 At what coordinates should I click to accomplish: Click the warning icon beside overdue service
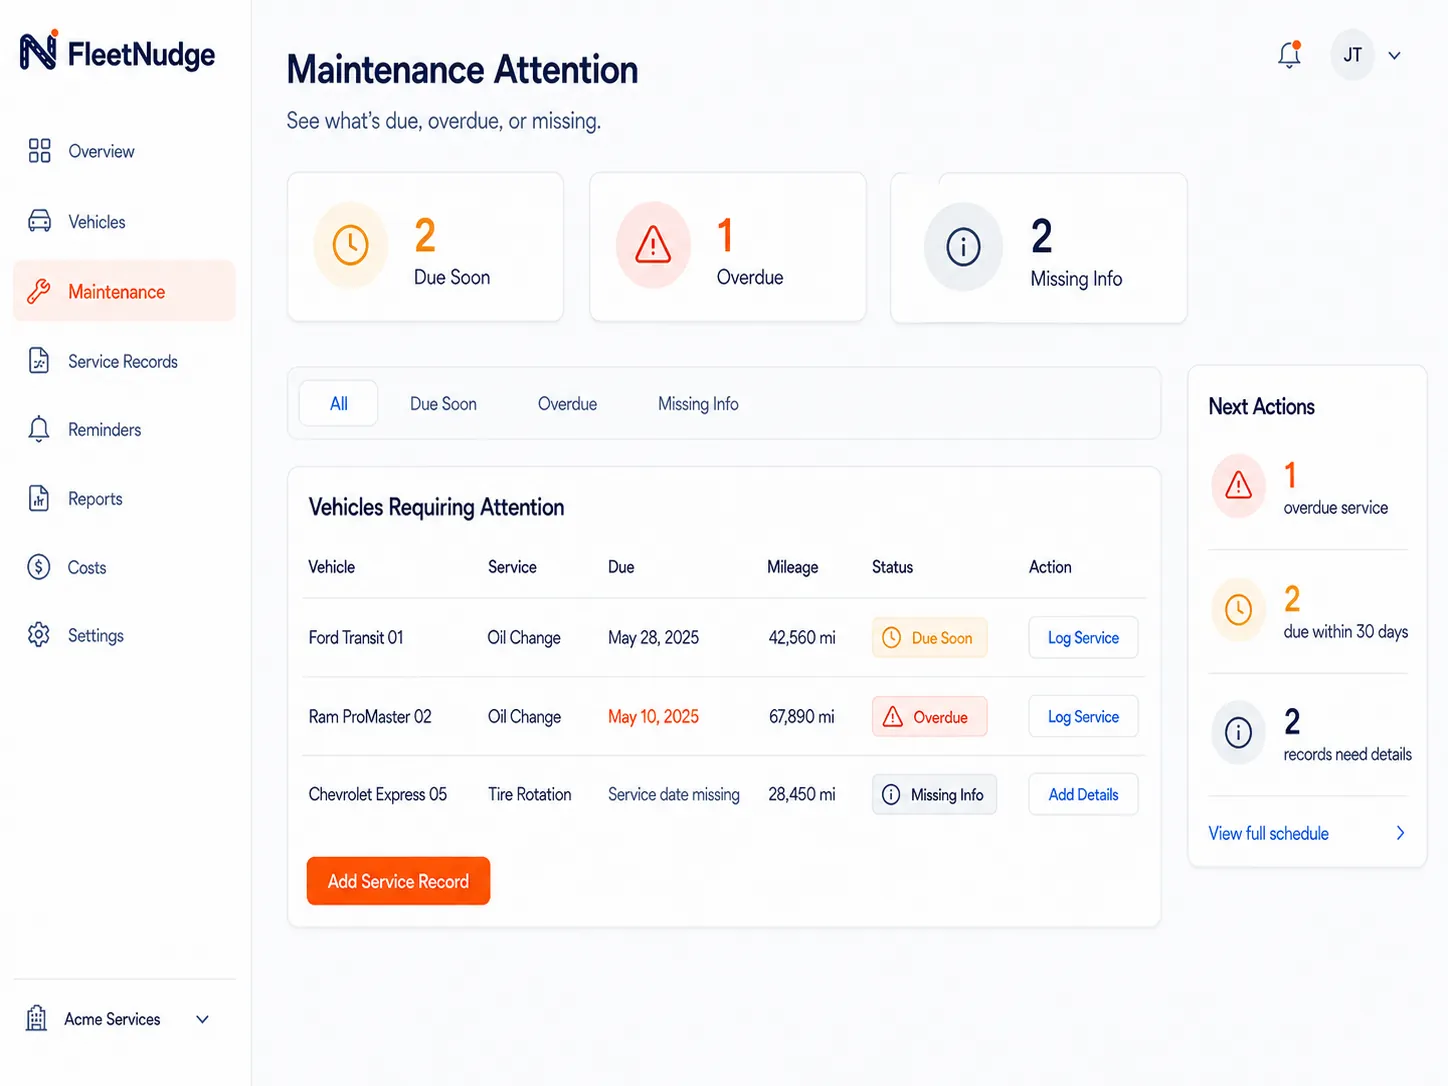[1239, 485]
